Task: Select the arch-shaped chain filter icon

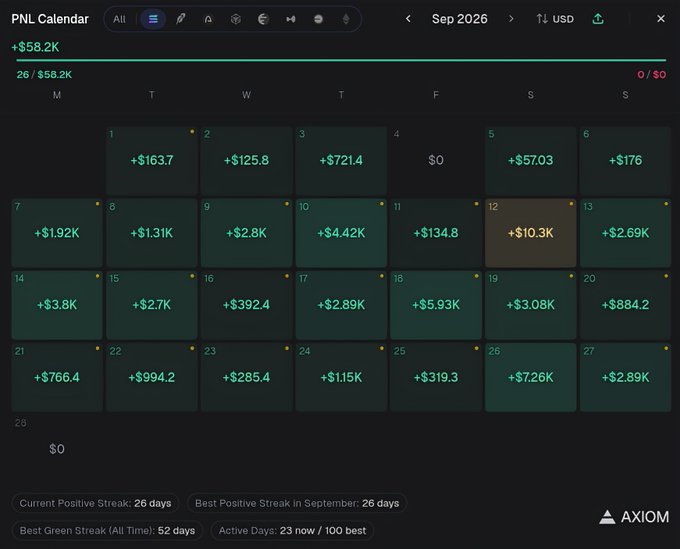Action: coord(208,19)
